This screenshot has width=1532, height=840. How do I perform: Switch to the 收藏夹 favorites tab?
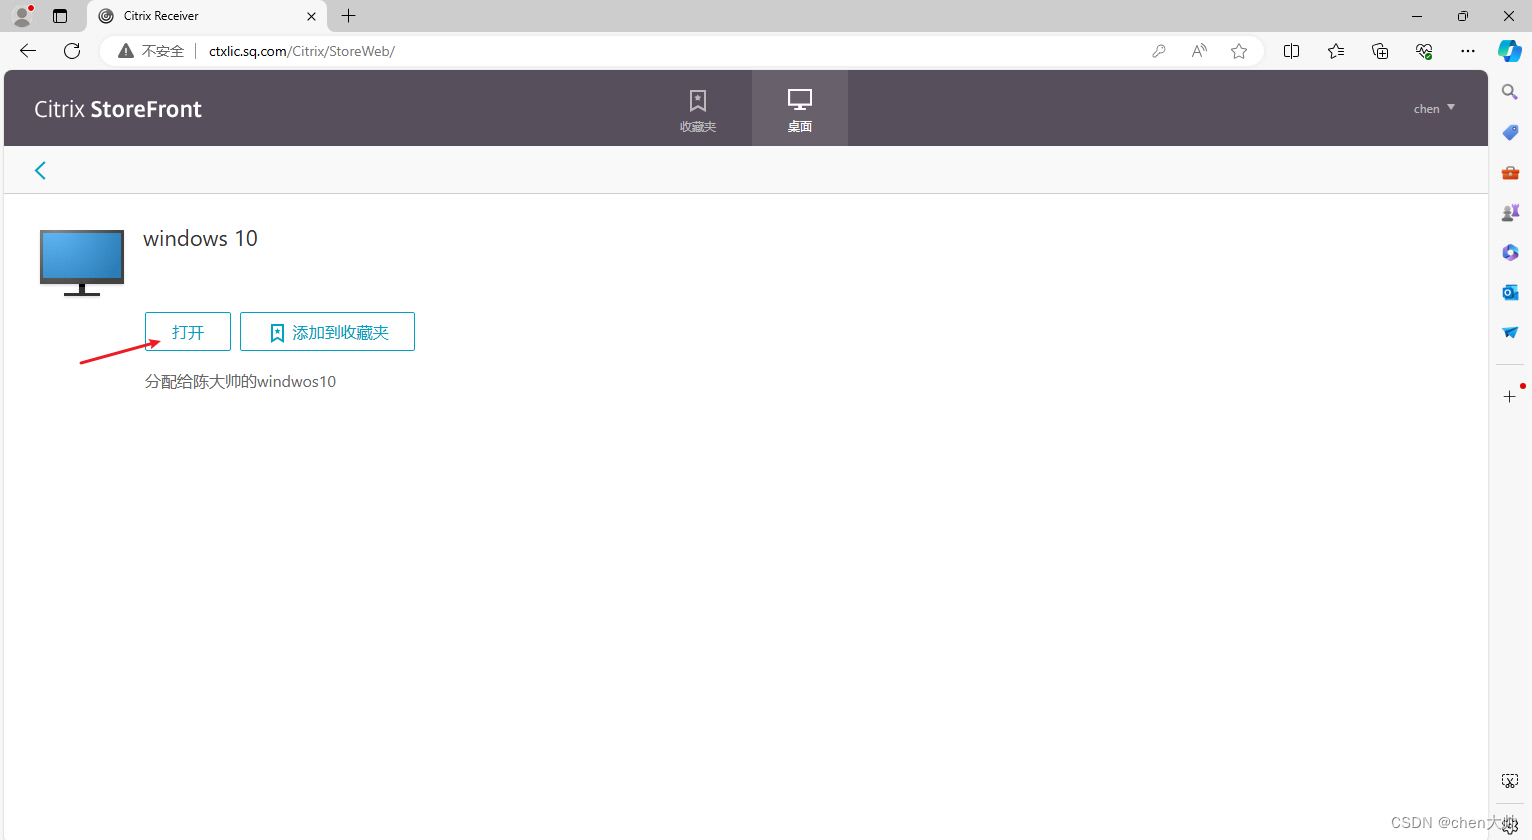[x=698, y=110]
